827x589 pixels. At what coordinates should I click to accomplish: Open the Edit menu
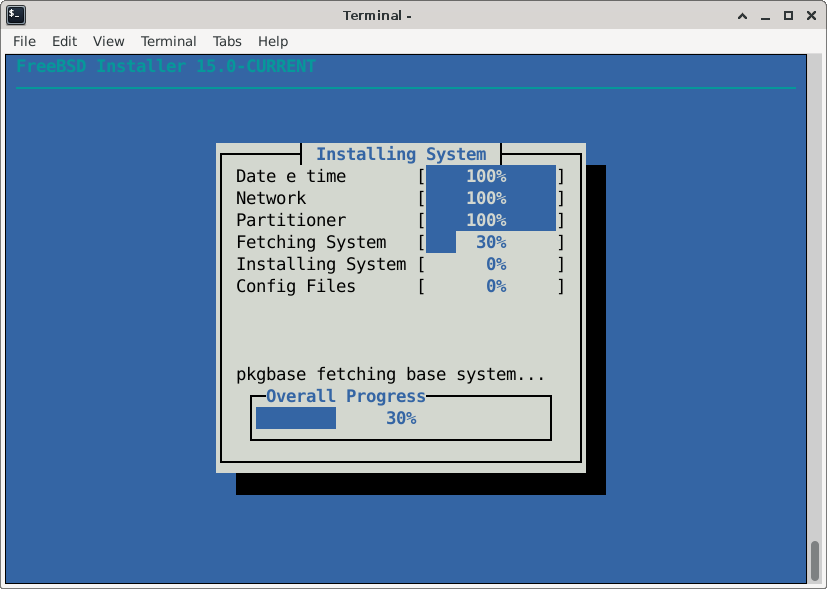64,41
